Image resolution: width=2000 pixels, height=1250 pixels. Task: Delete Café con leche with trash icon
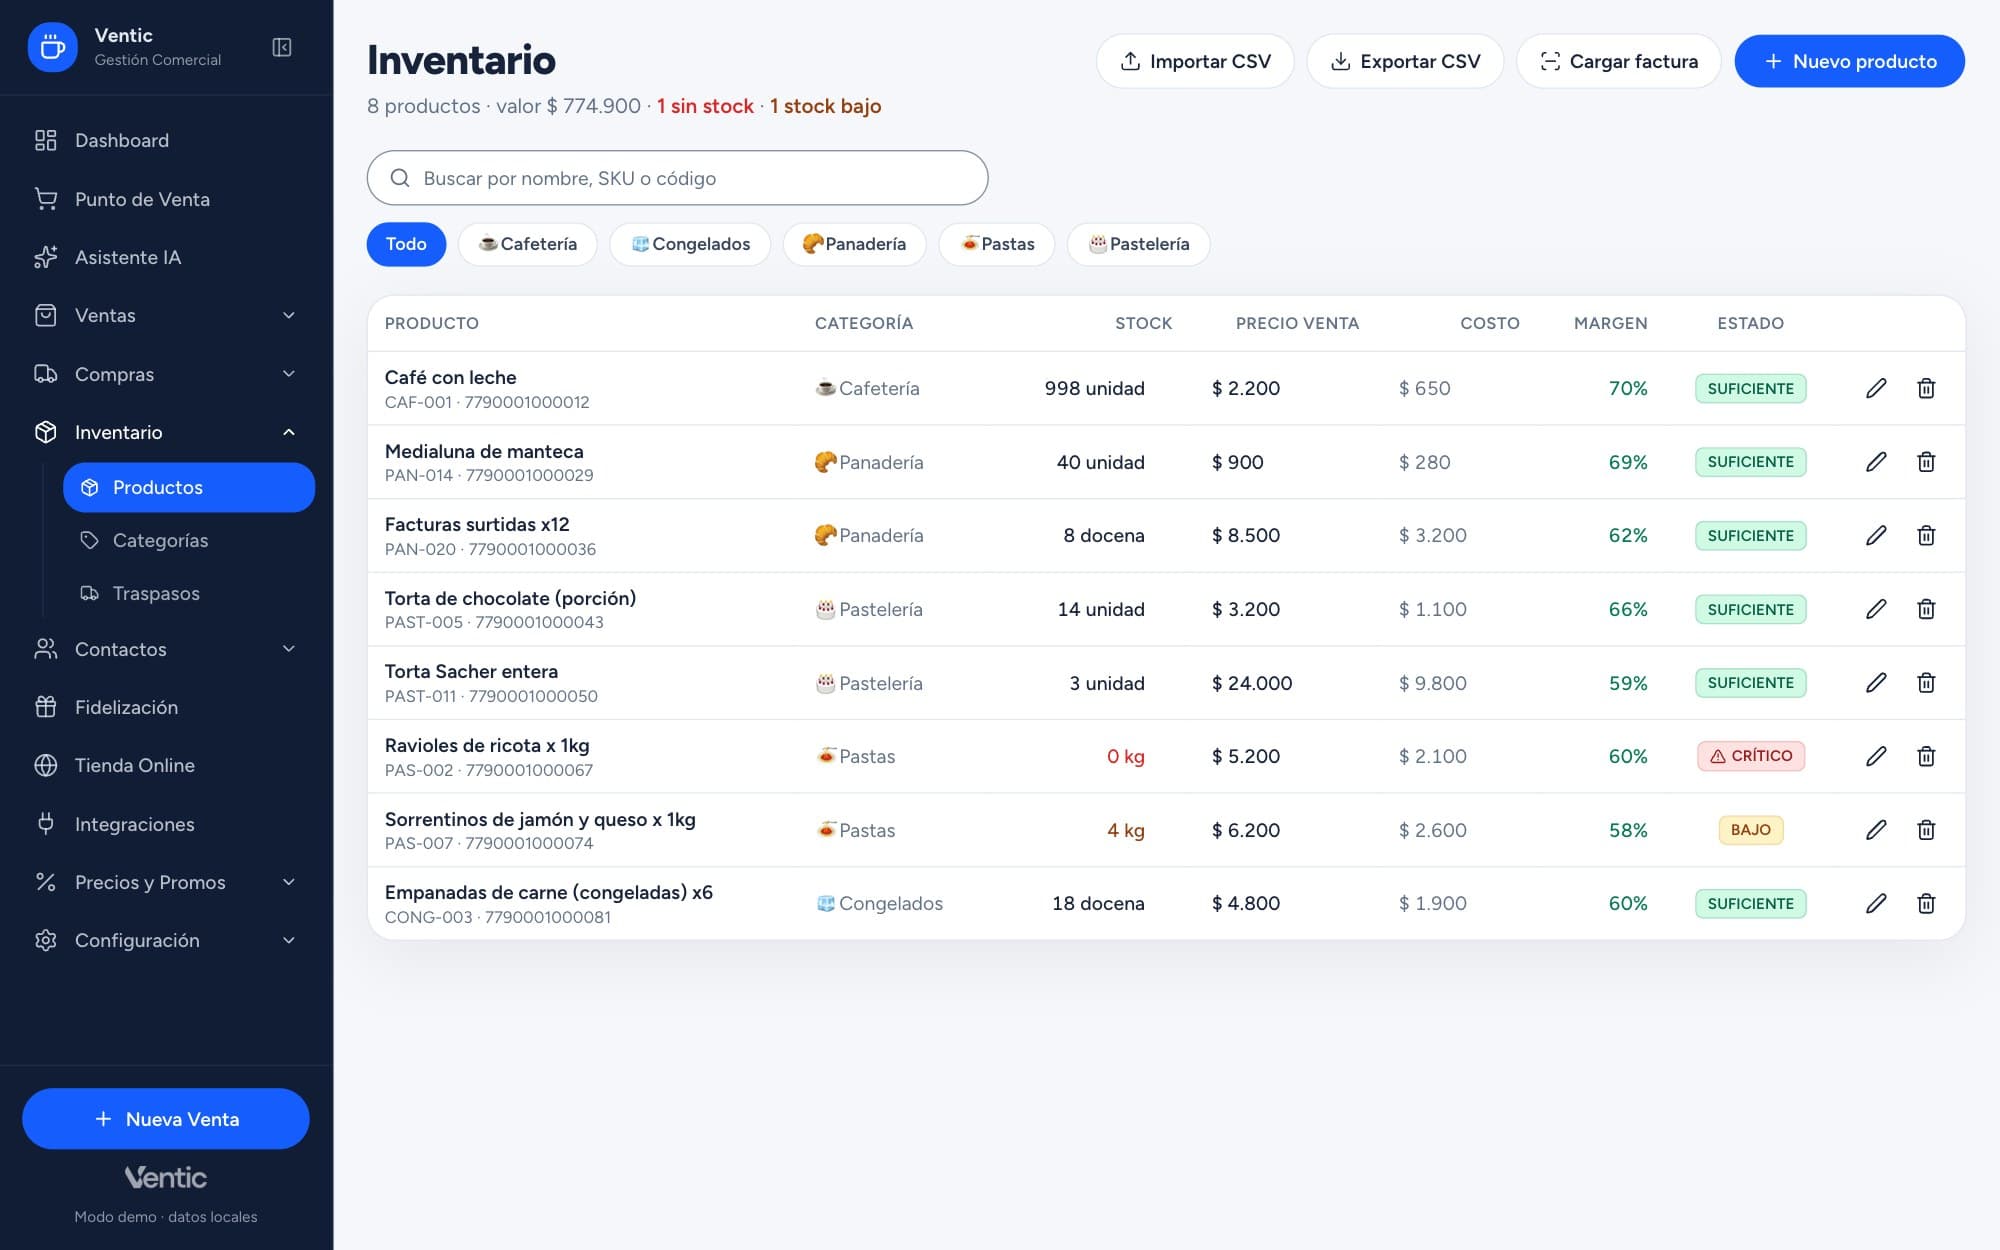click(x=1926, y=388)
